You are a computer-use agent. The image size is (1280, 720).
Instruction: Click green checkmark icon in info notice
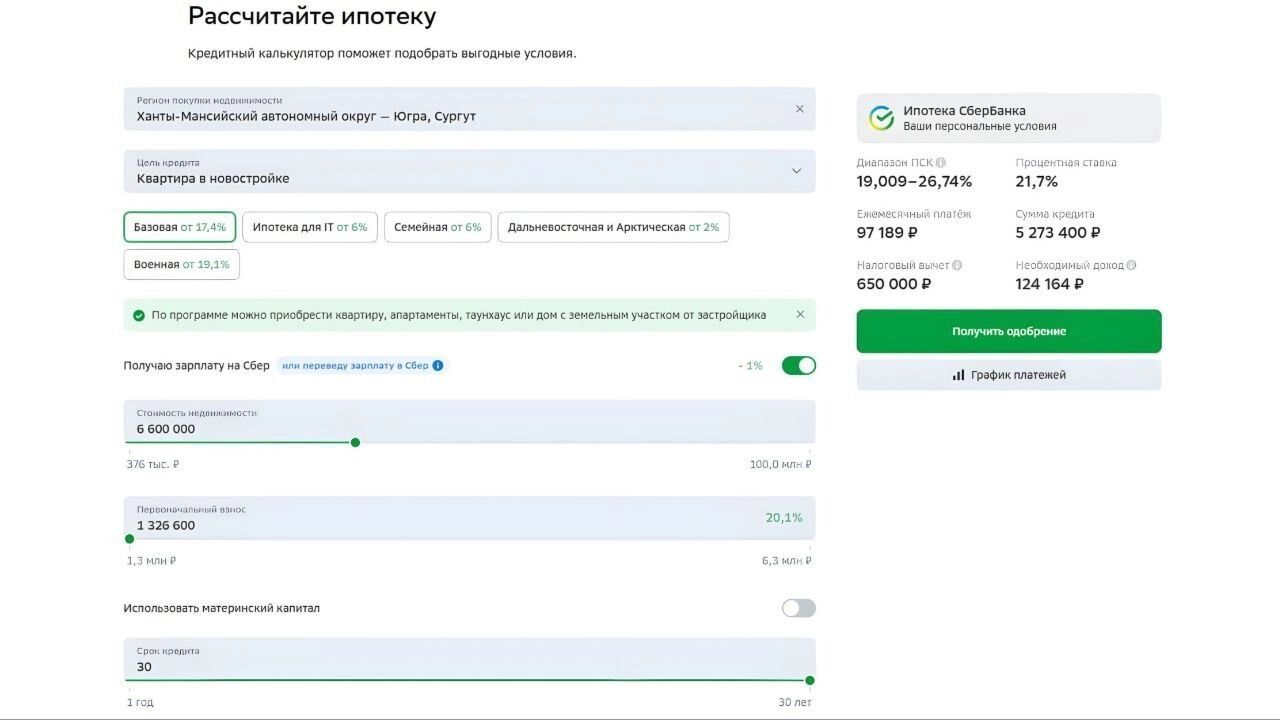[139, 316]
